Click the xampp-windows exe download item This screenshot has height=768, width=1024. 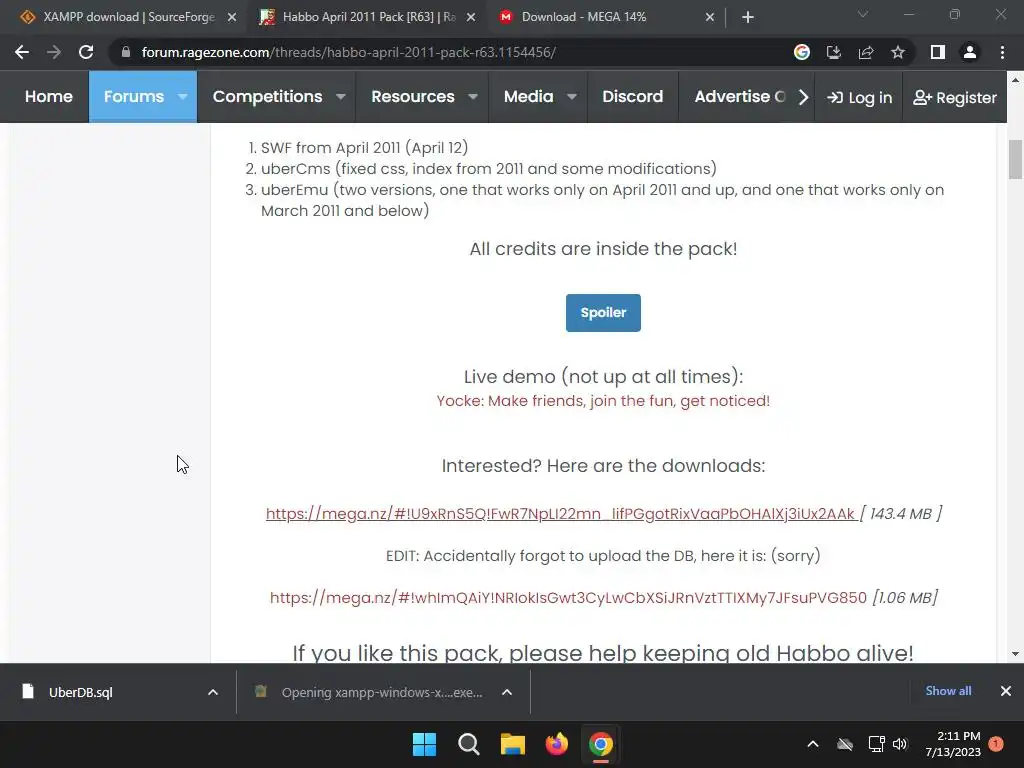tap(382, 692)
